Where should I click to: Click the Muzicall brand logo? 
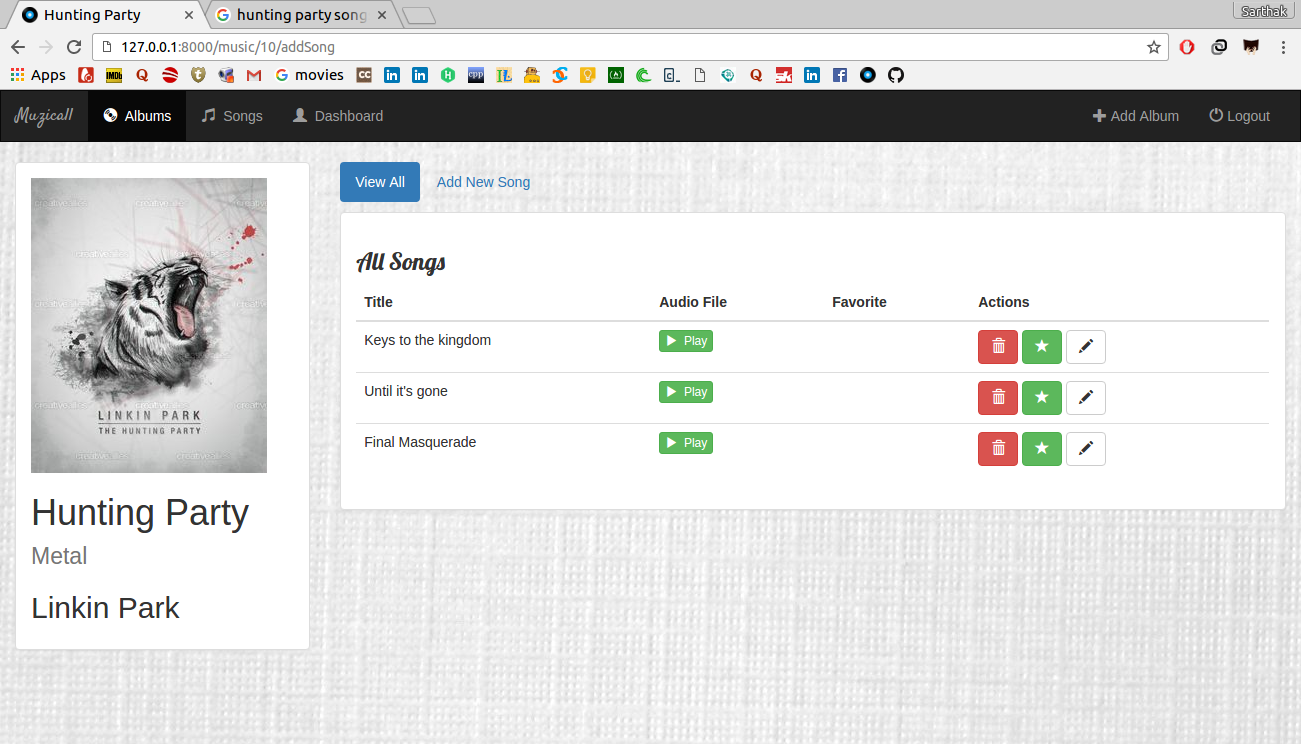pos(44,116)
